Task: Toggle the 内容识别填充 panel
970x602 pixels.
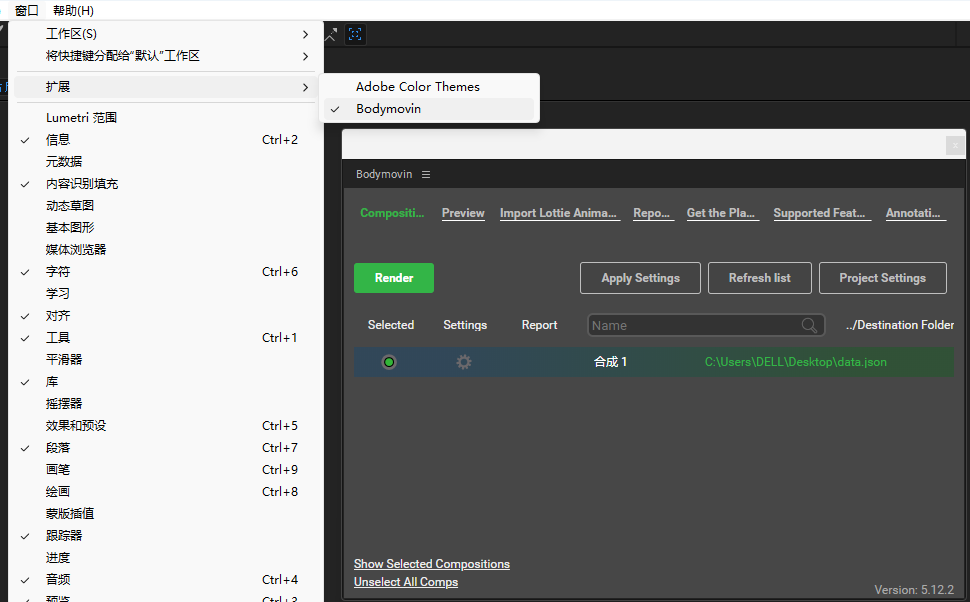Action: 166,184
